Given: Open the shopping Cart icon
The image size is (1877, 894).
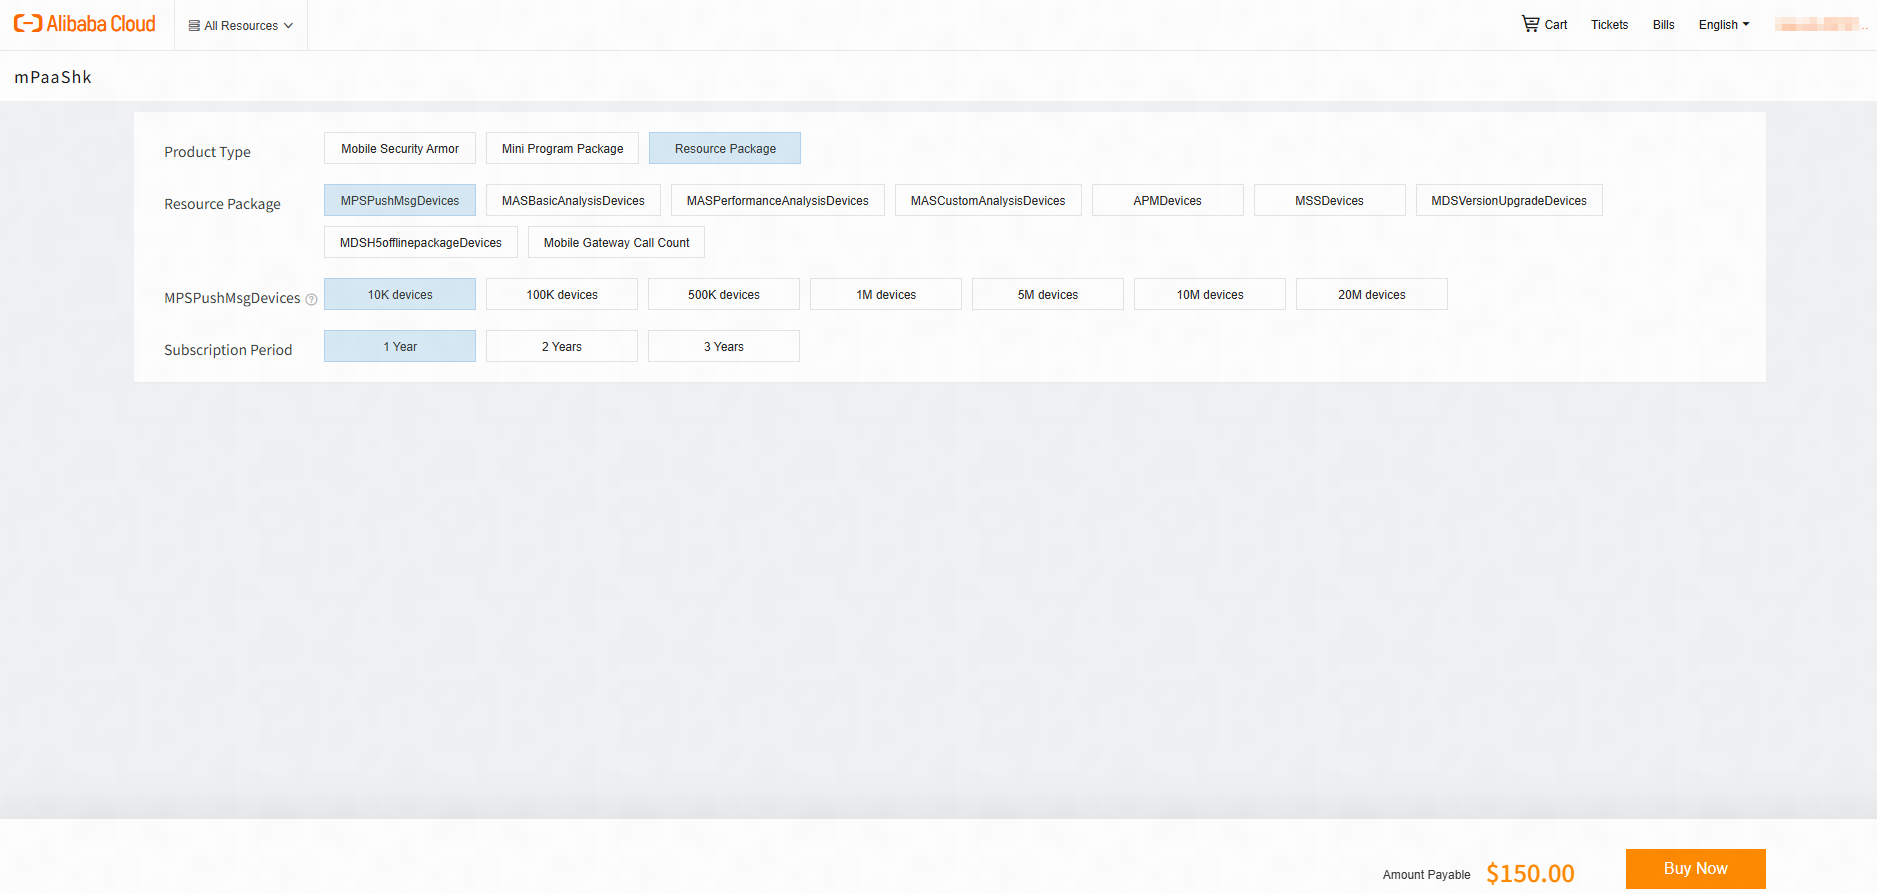Looking at the screenshot, I should click(x=1530, y=24).
